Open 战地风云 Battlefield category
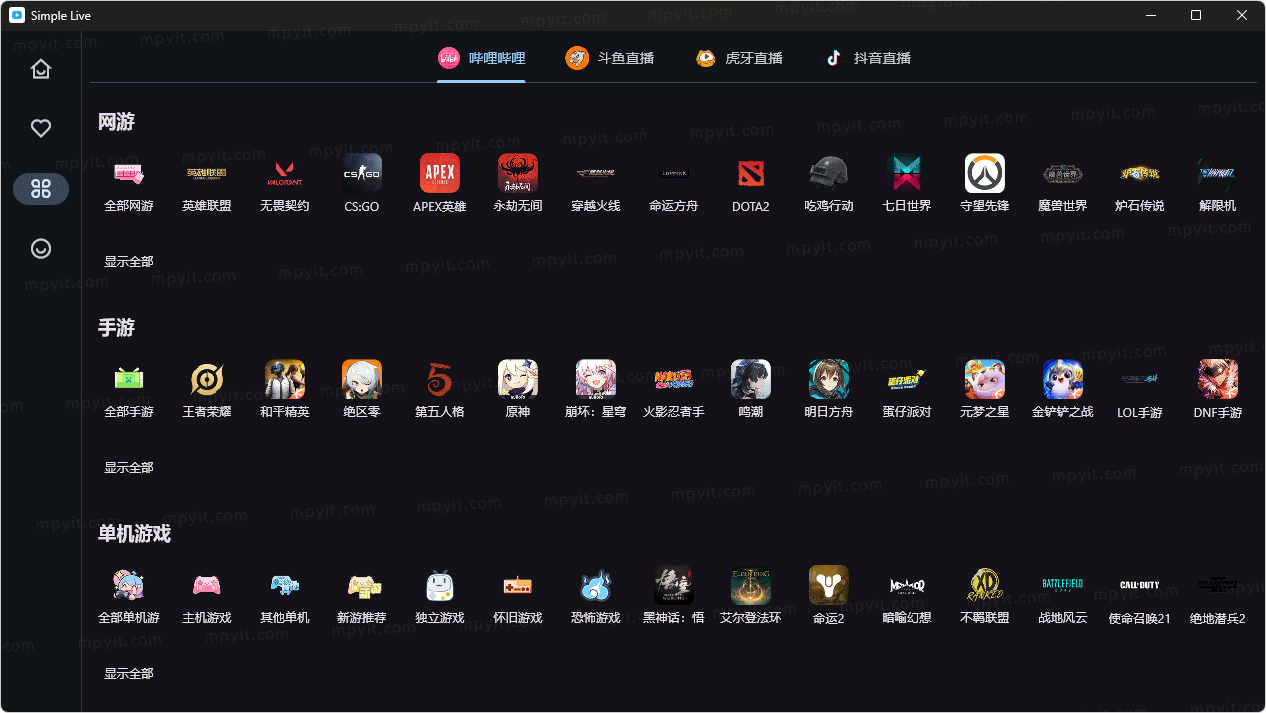This screenshot has height=713, width=1266. pos(1063,595)
